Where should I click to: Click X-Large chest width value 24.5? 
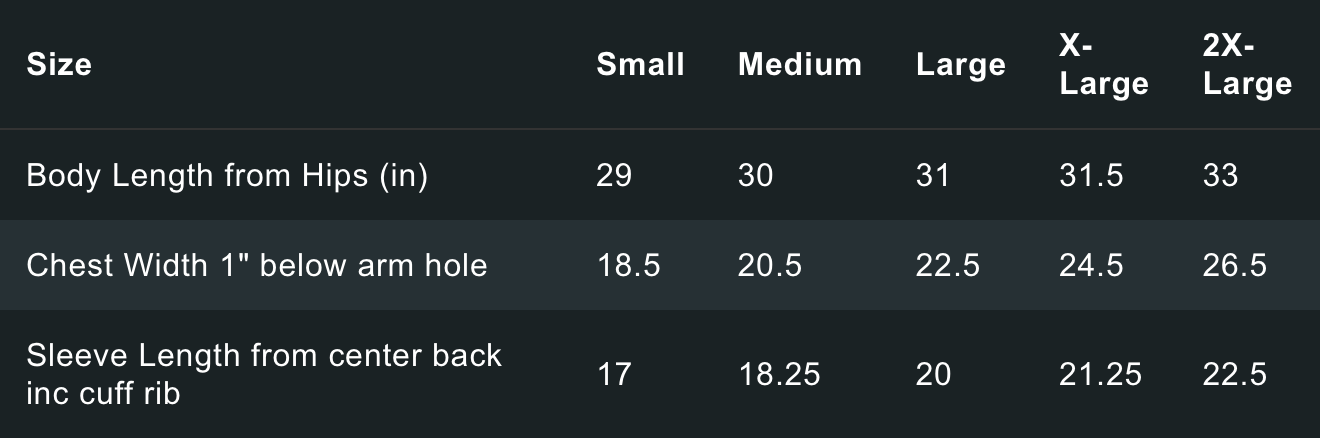[1091, 265]
